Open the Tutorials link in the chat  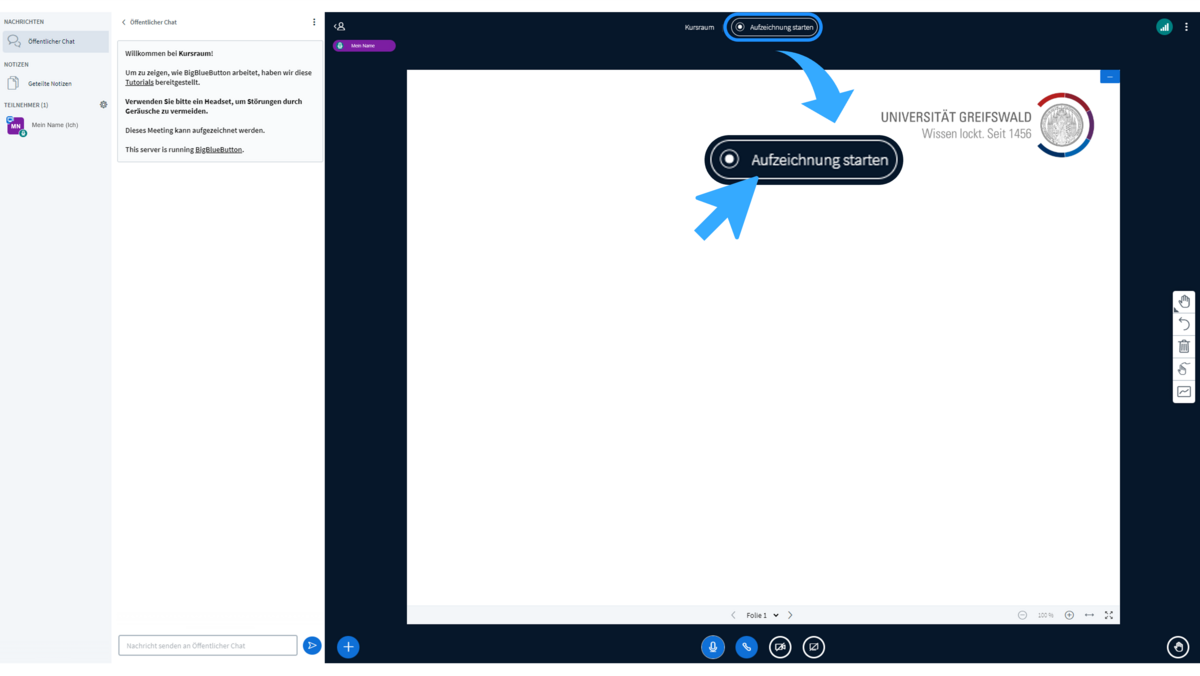(x=139, y=83)
